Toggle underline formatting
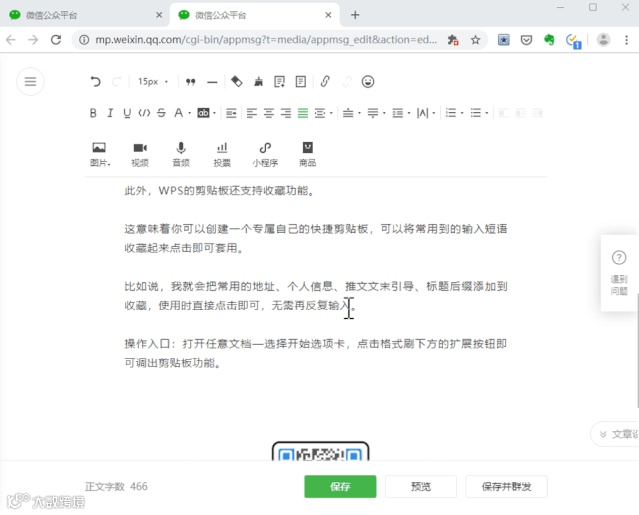 pos(127,113)
